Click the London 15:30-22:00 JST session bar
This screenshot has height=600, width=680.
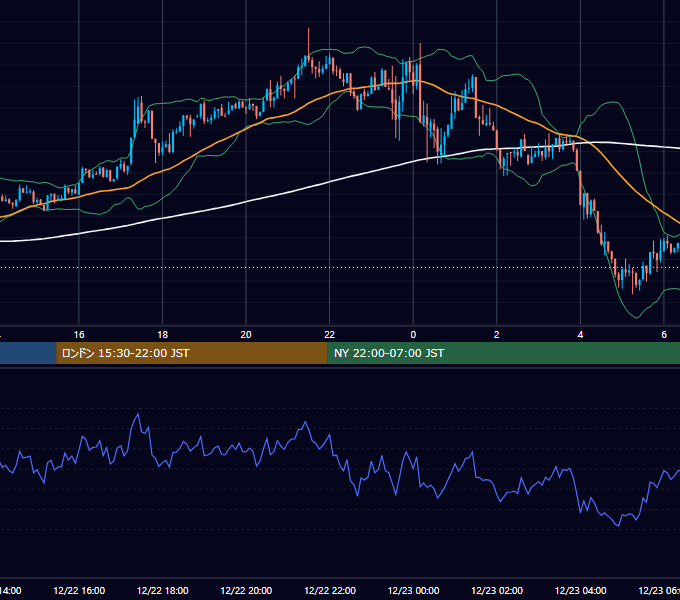pos(192,353)
